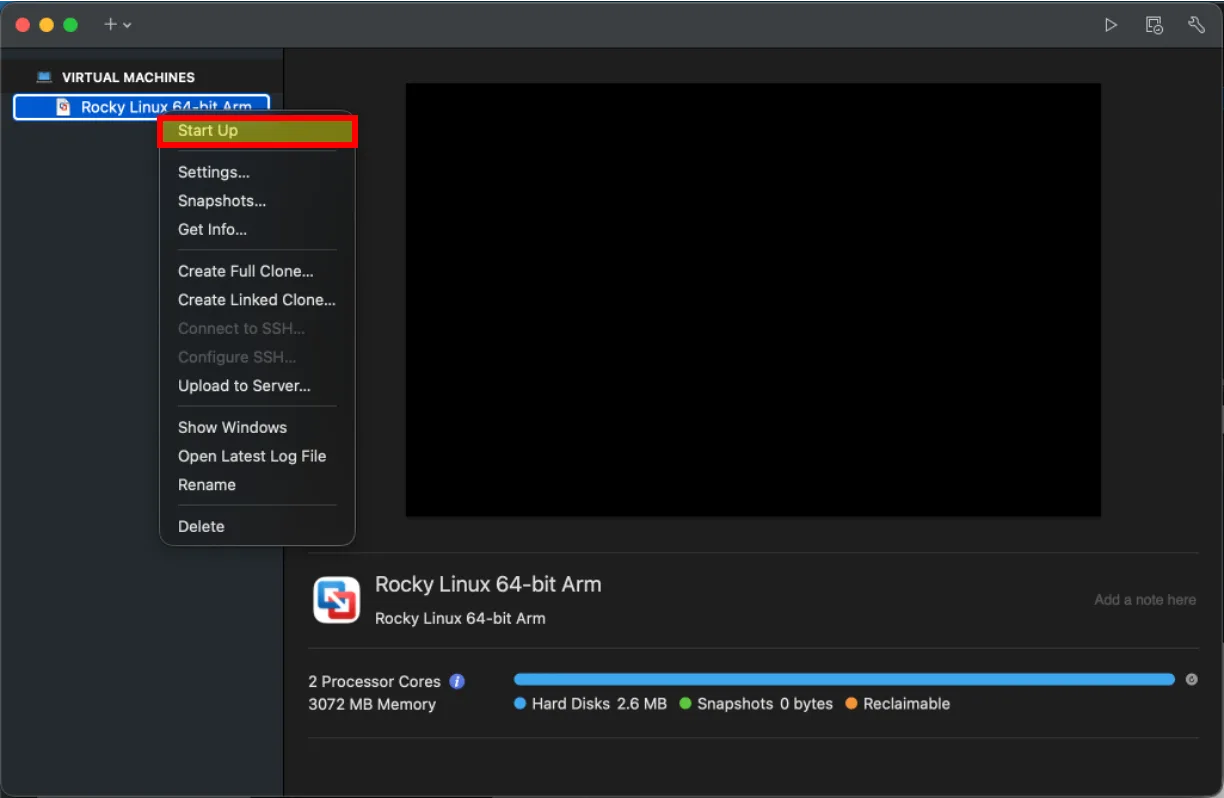Screen dimensions: 1224x798
Task: Click the Rocky Linux 64-bit Arm subtitle
Action: pos(460,618)
